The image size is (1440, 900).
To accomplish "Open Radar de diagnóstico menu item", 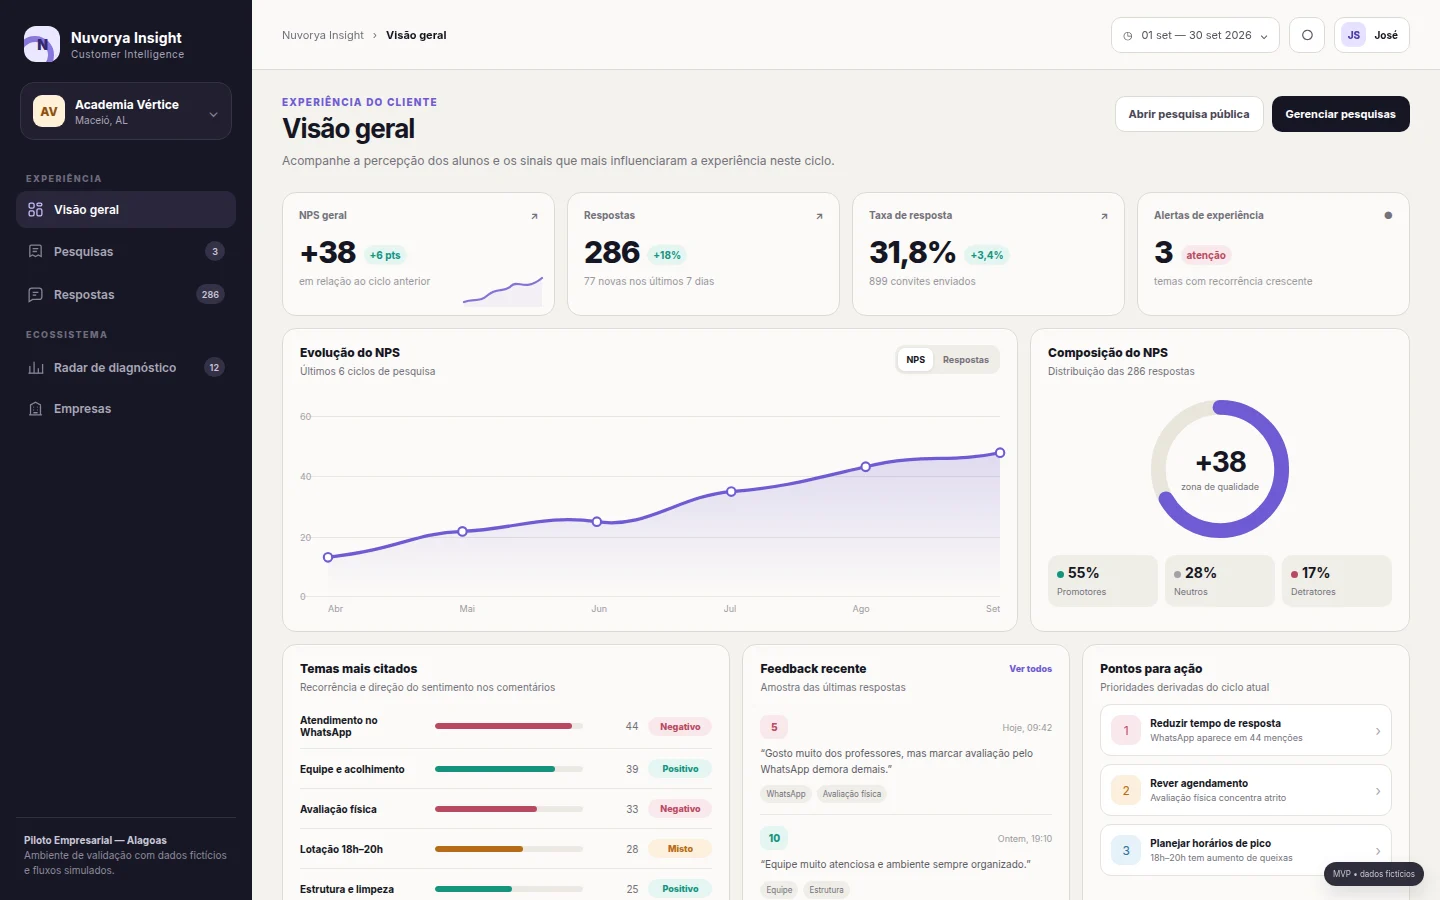I will pyautogui.click(x=126, y=368).
